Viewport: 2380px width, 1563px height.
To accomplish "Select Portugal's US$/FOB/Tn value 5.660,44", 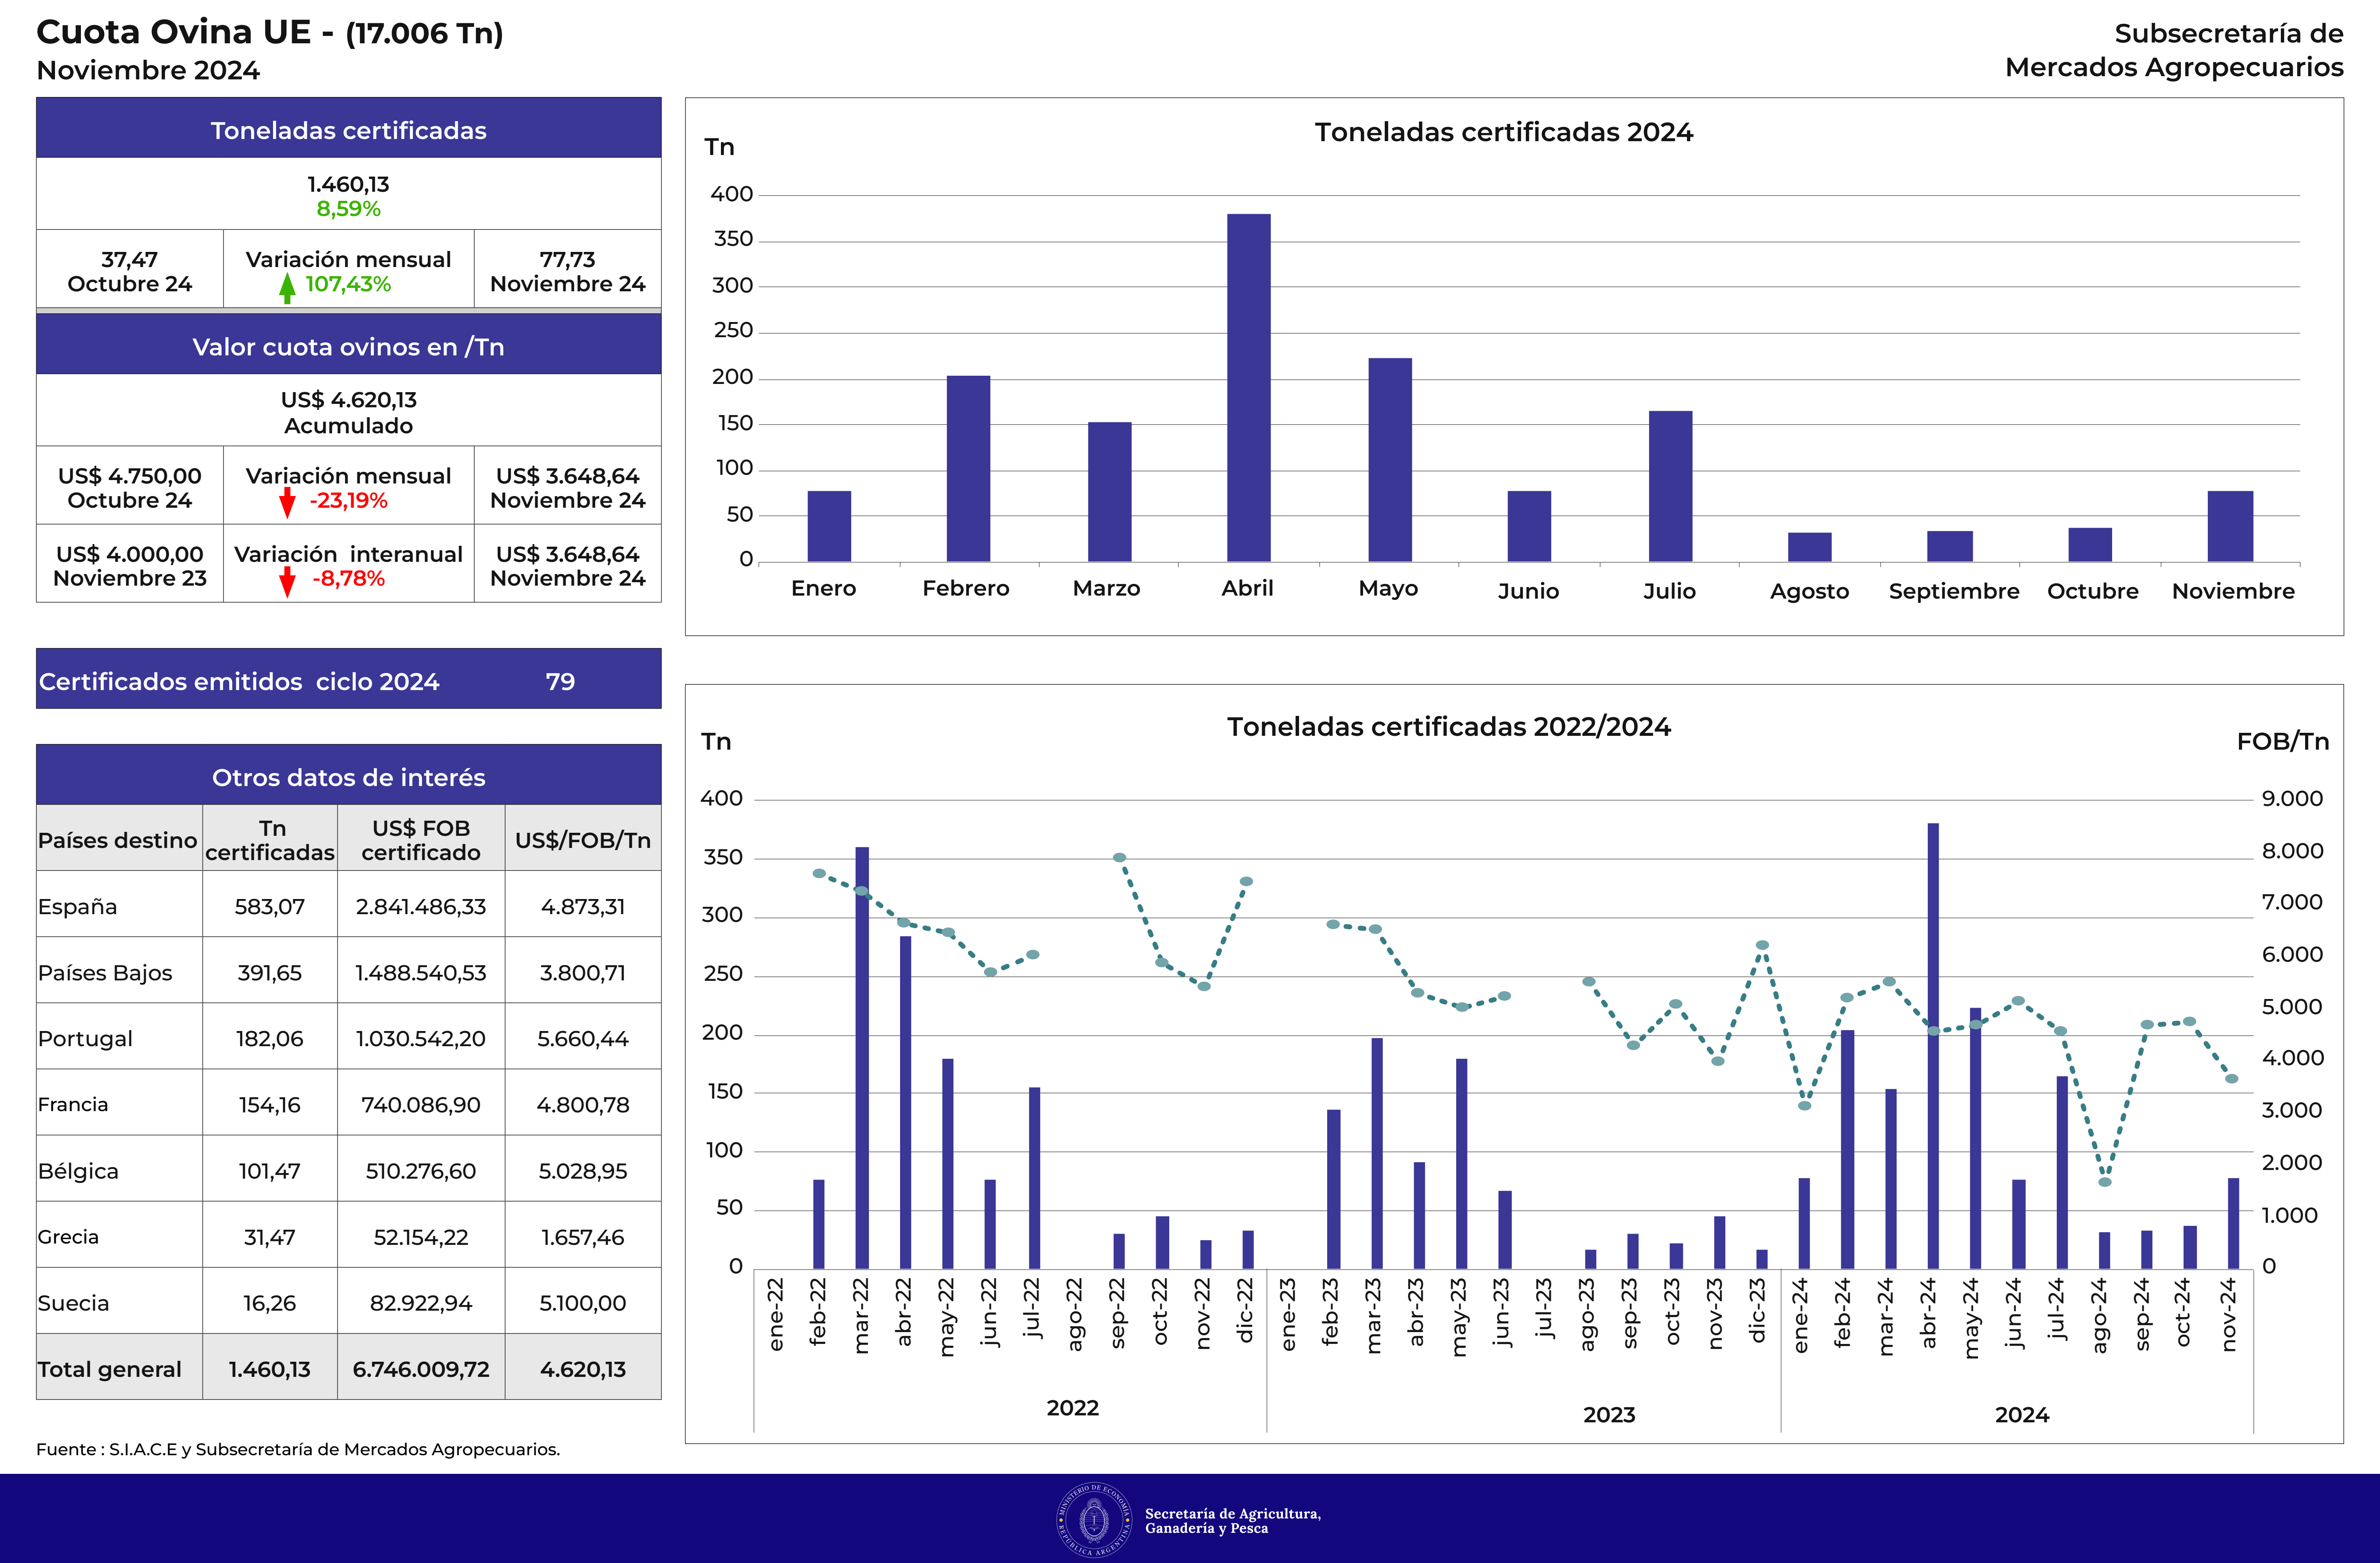I will pyautogui.click(x=583, y=1039).
